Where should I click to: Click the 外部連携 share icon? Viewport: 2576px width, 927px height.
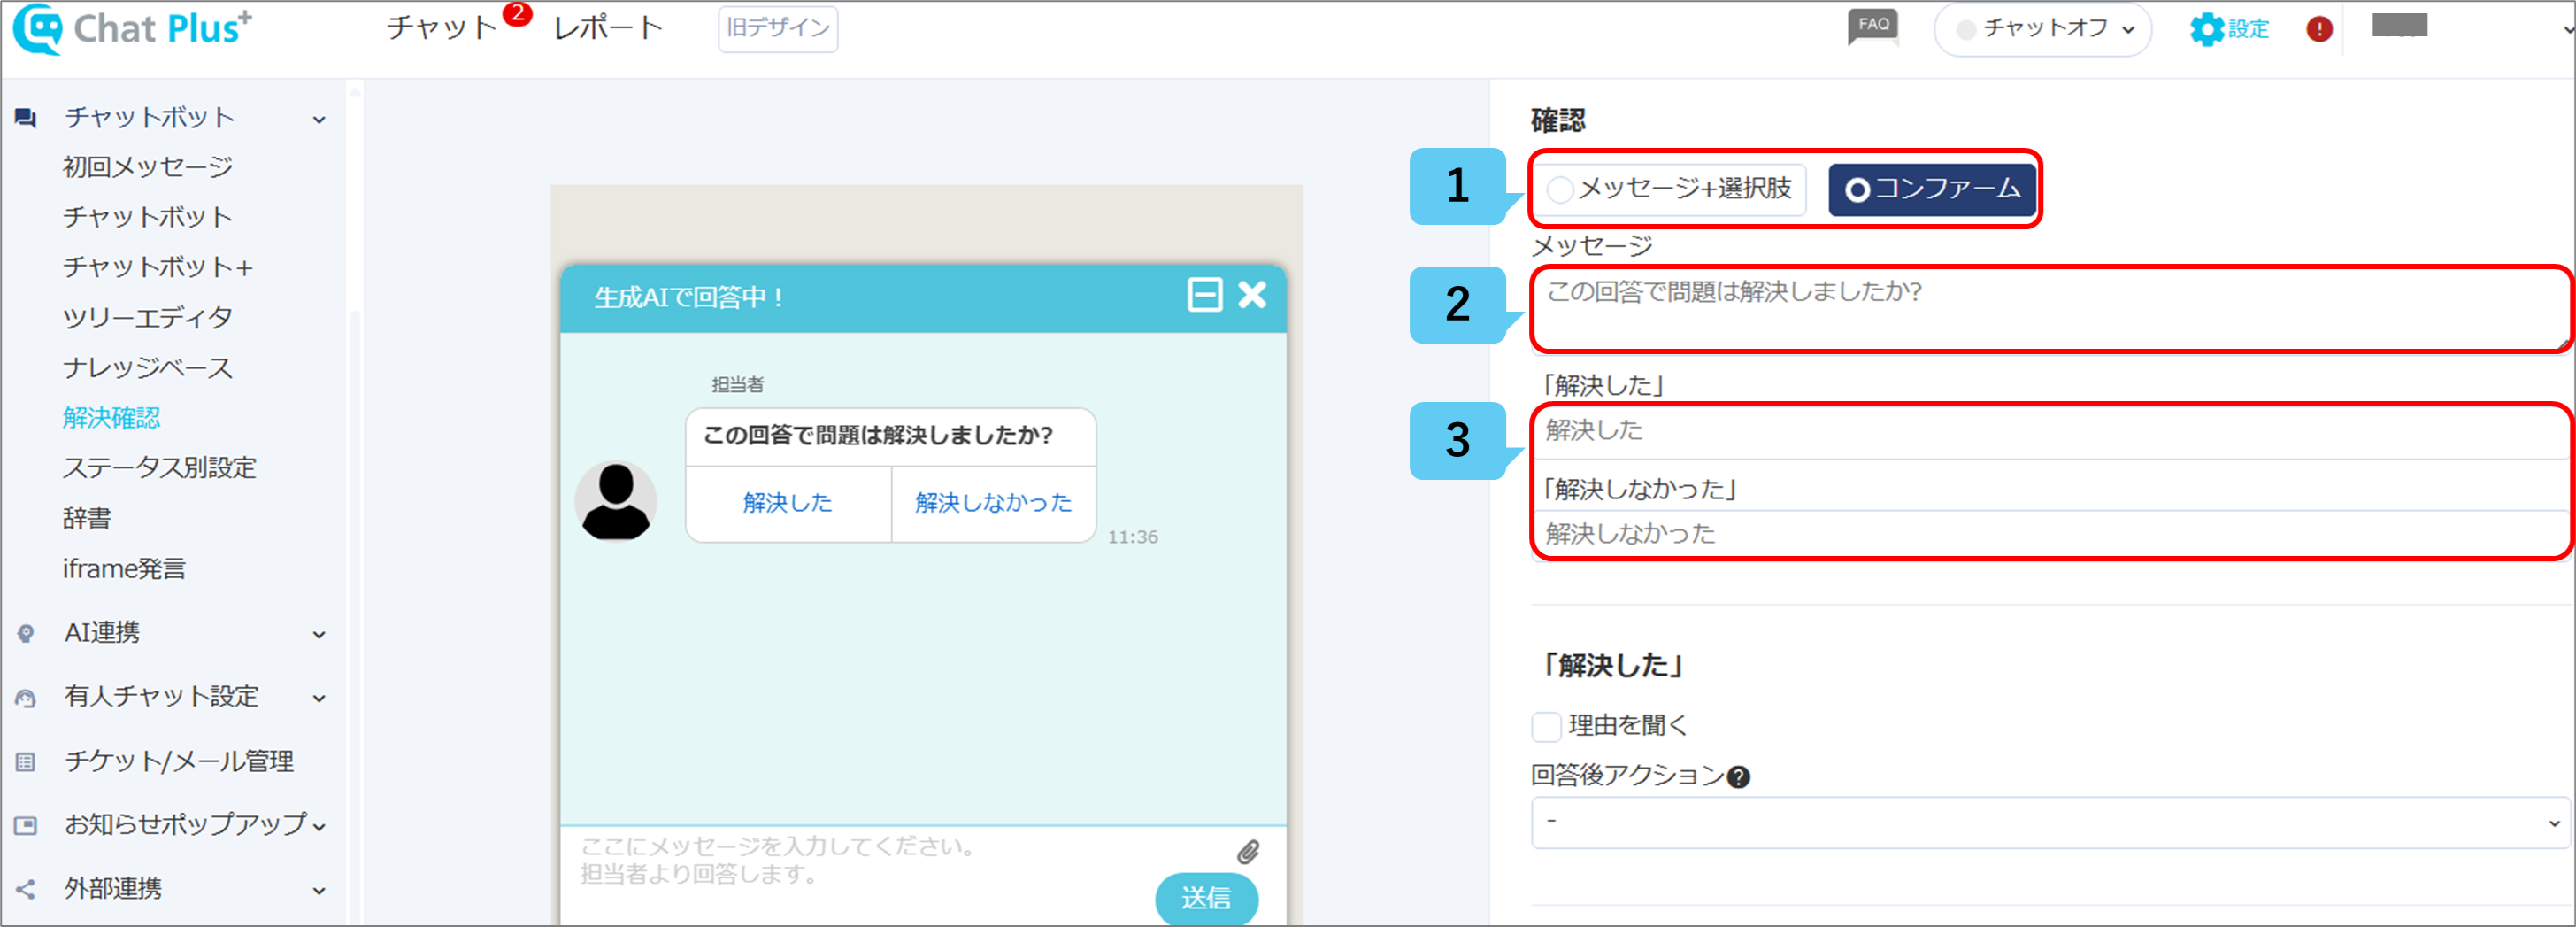click(x=25, y=889)
